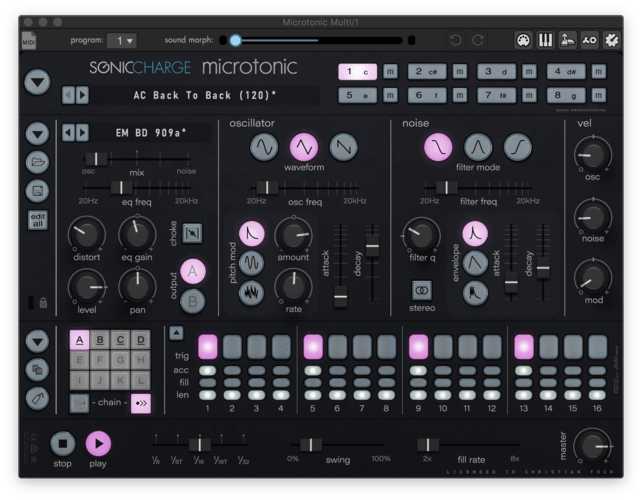642x500 pixels.
Task: Select the sawtooth oscillator waveform
Action: (344, 147)
